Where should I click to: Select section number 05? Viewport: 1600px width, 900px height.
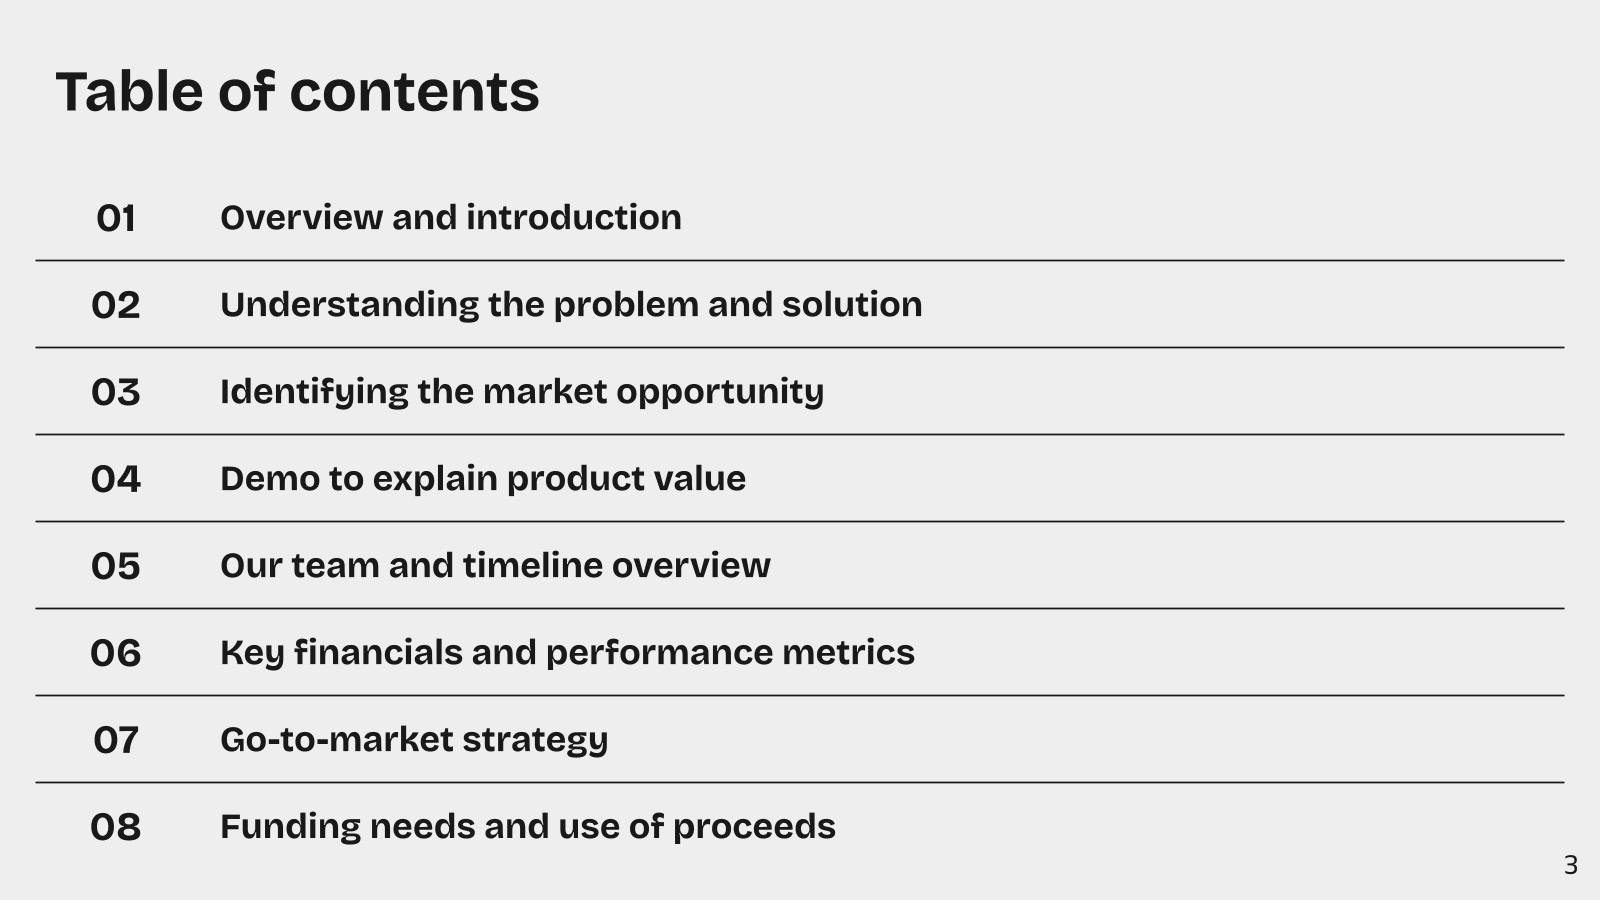click(x=116, y=566)
